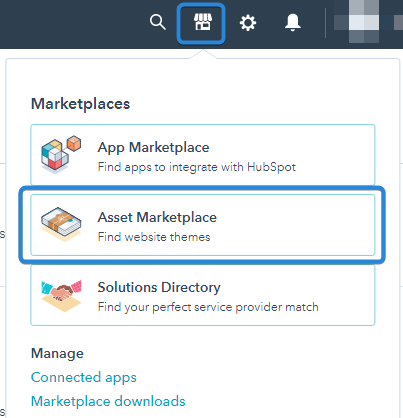Click the Marketplaces heading
The height and width of the screenshot is (418, 403).
(x=80, y=104)
